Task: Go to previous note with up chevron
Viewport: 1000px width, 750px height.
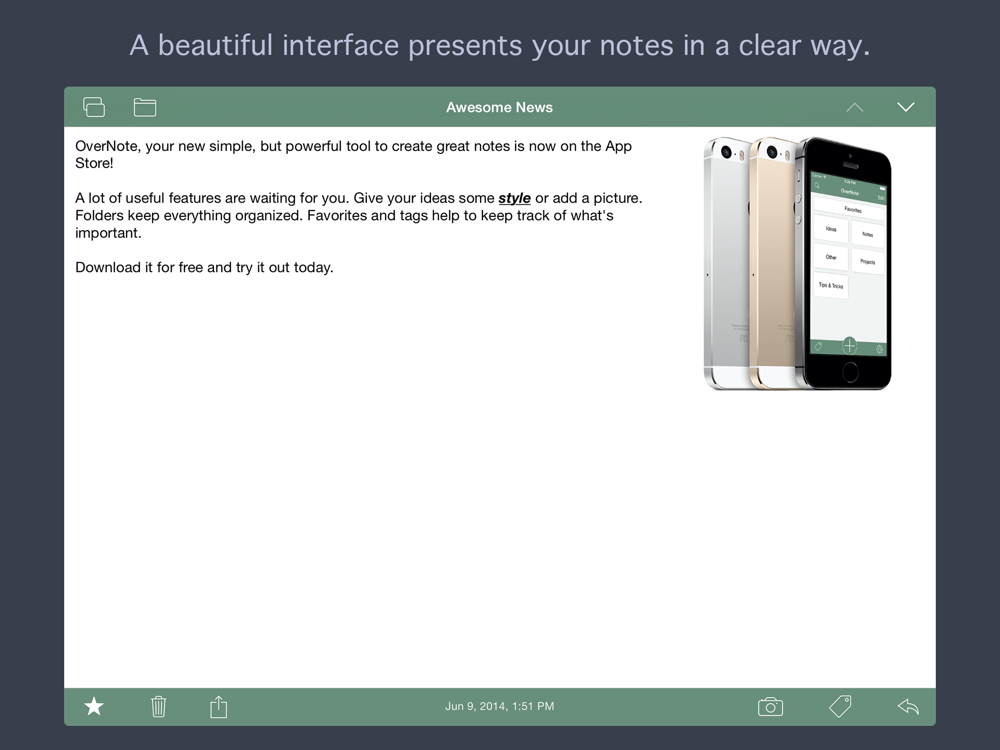Action: 855,107
